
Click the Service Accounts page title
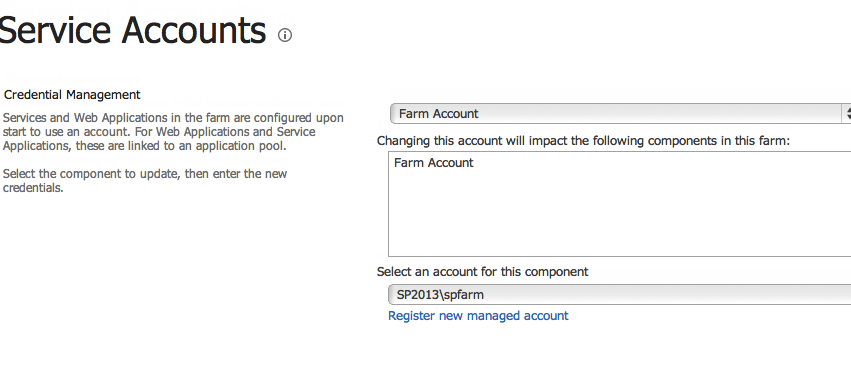[x=132, y=30]
